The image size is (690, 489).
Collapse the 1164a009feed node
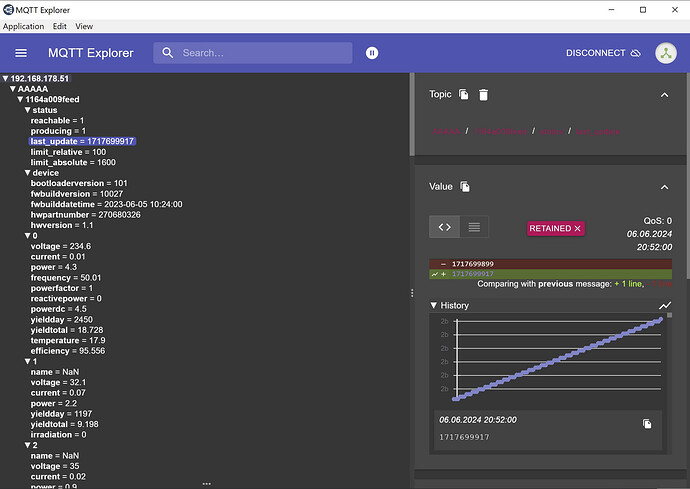click(20, 99)
